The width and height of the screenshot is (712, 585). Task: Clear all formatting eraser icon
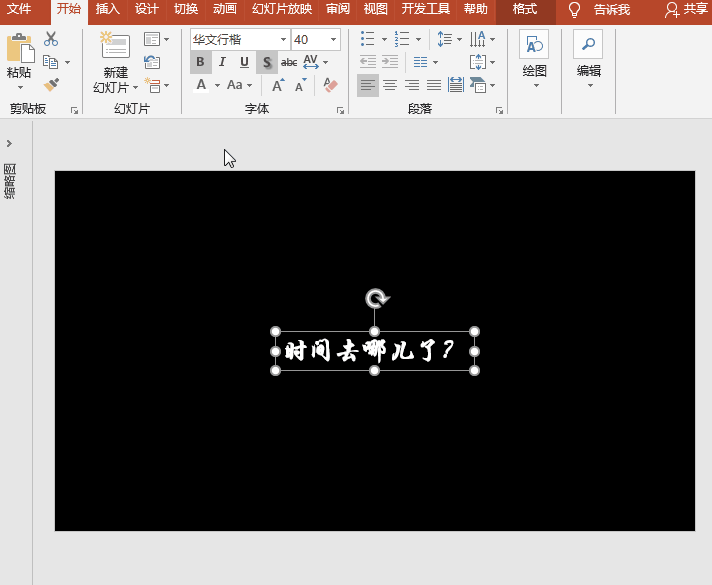click(x=330, y=85)
